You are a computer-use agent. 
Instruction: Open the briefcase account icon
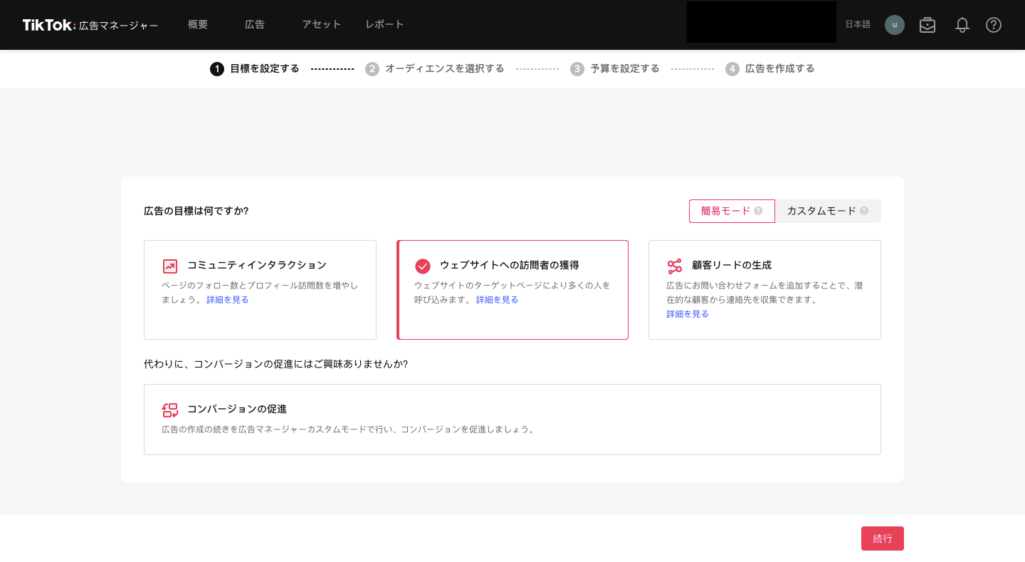pyautogui.click(x=927, y=25)
